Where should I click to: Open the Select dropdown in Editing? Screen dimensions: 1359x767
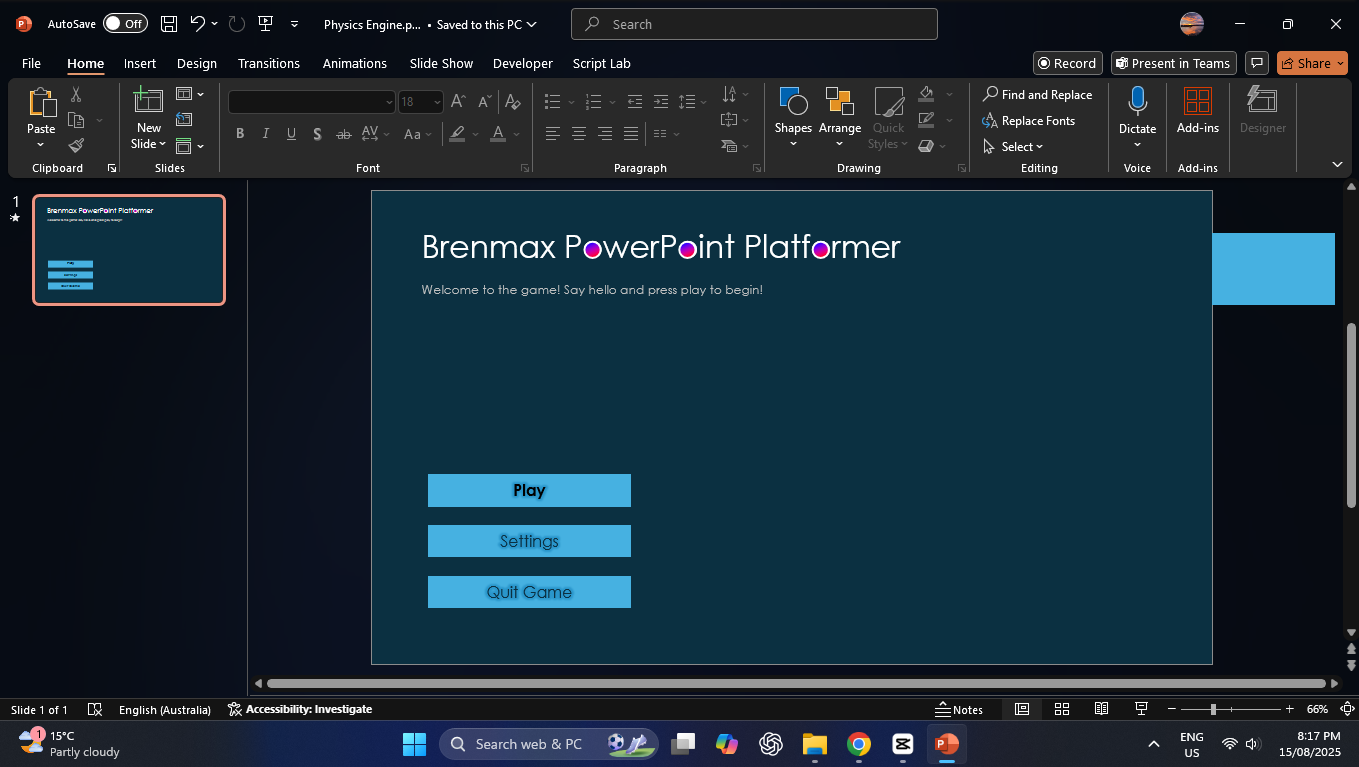pyautogui.click(x=1022, y=147)
